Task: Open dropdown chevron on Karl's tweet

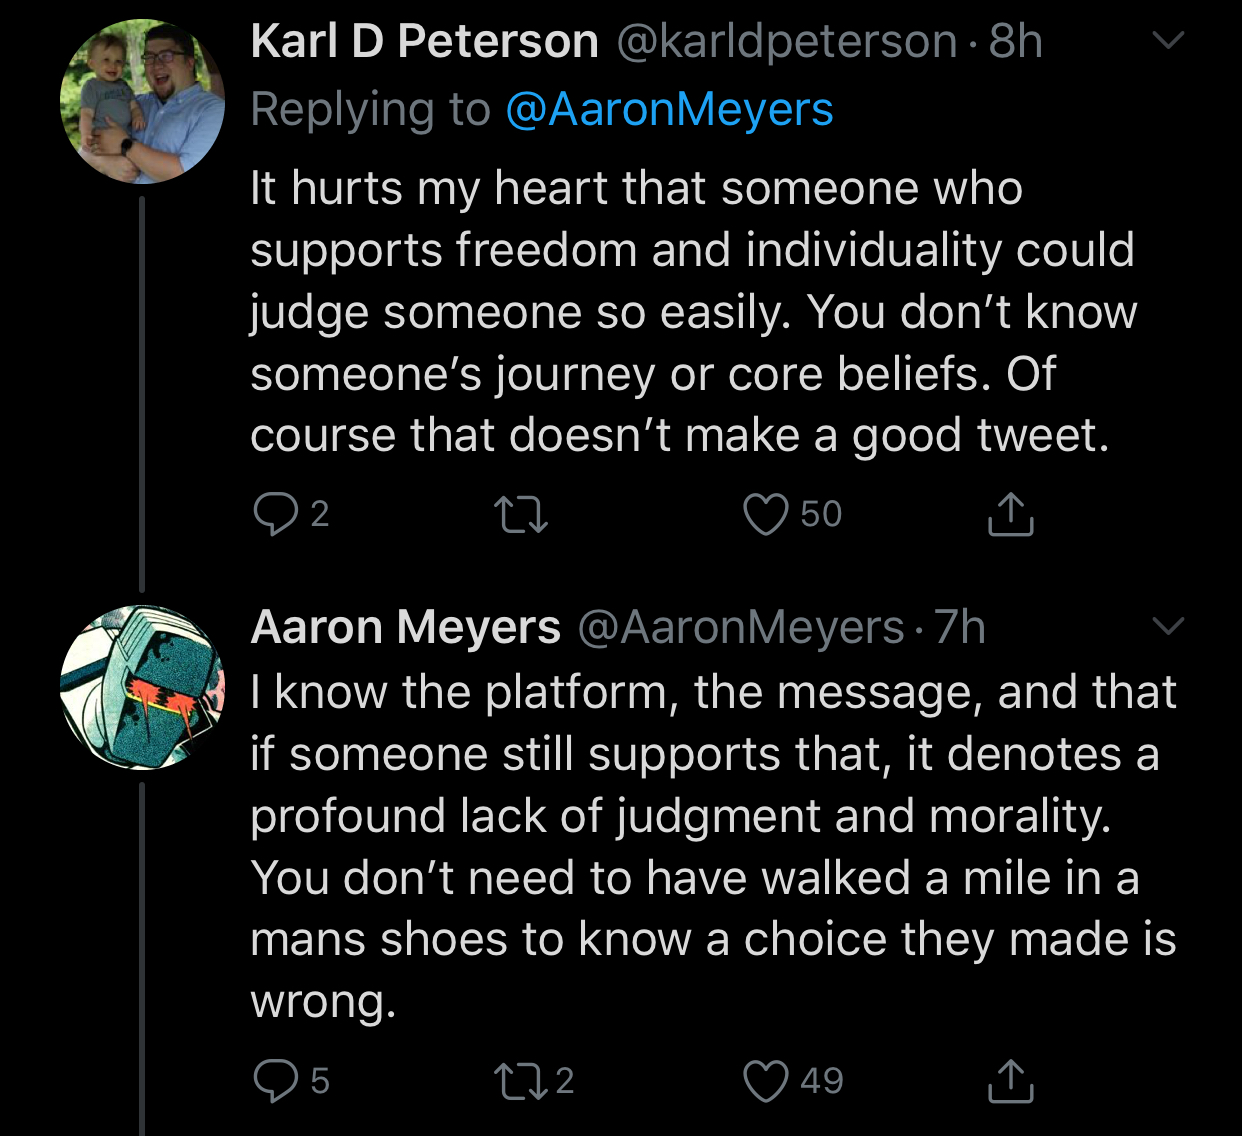Action: tap(1168, 41)
